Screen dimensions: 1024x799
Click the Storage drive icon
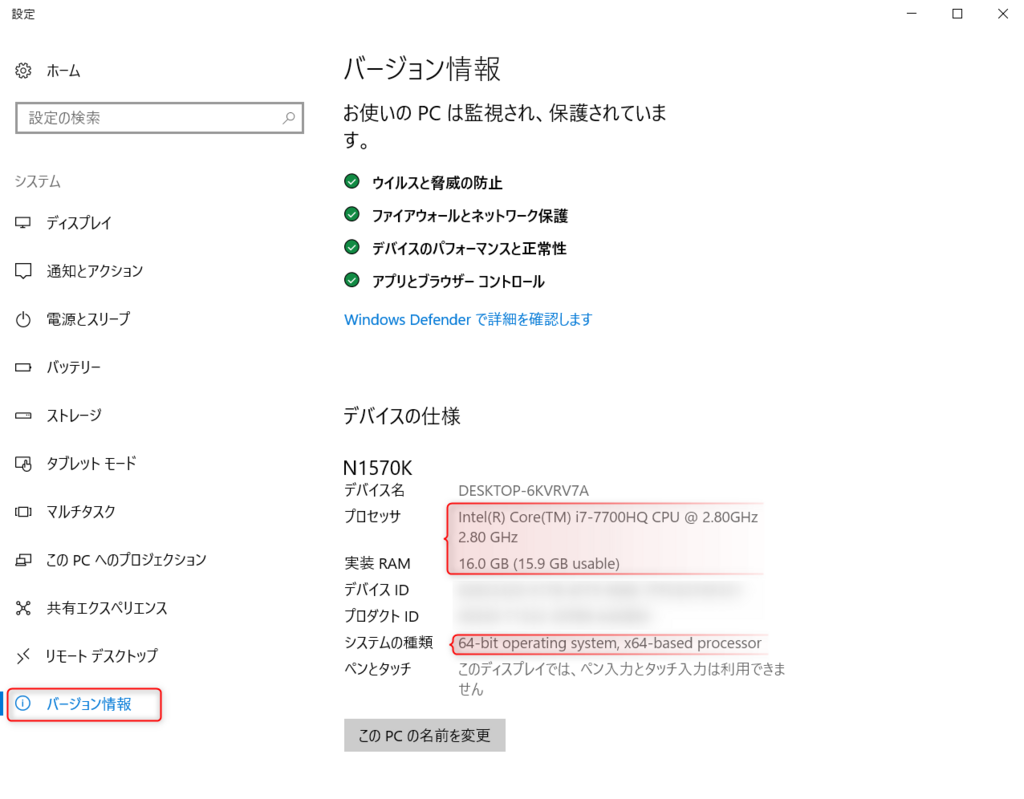pyautogui.click(x=23, y=416)
